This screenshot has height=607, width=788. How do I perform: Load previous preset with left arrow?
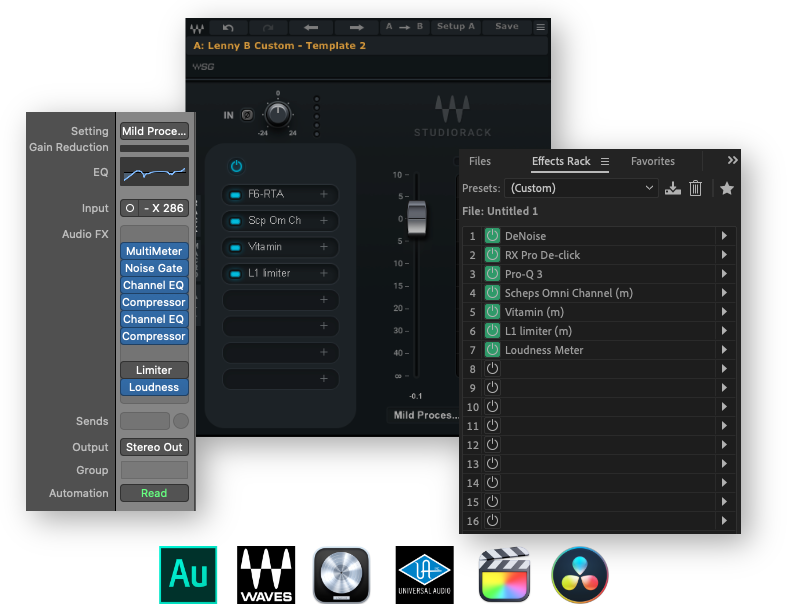311,27
